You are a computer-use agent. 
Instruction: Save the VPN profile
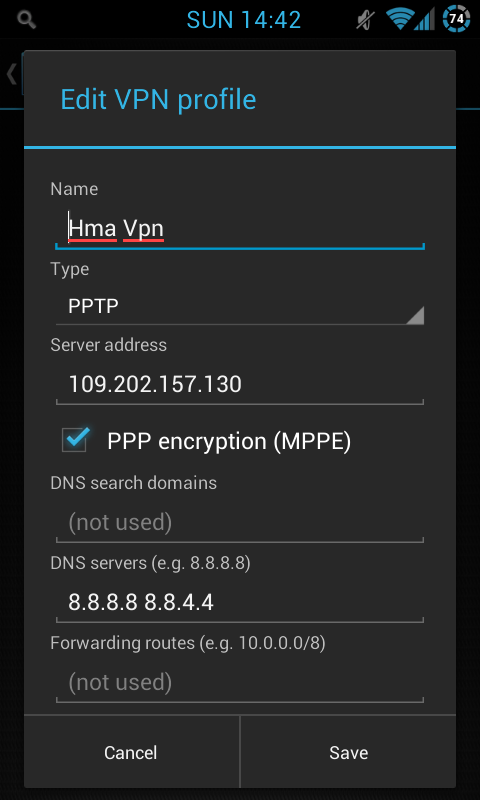click(x=348, y=753)
